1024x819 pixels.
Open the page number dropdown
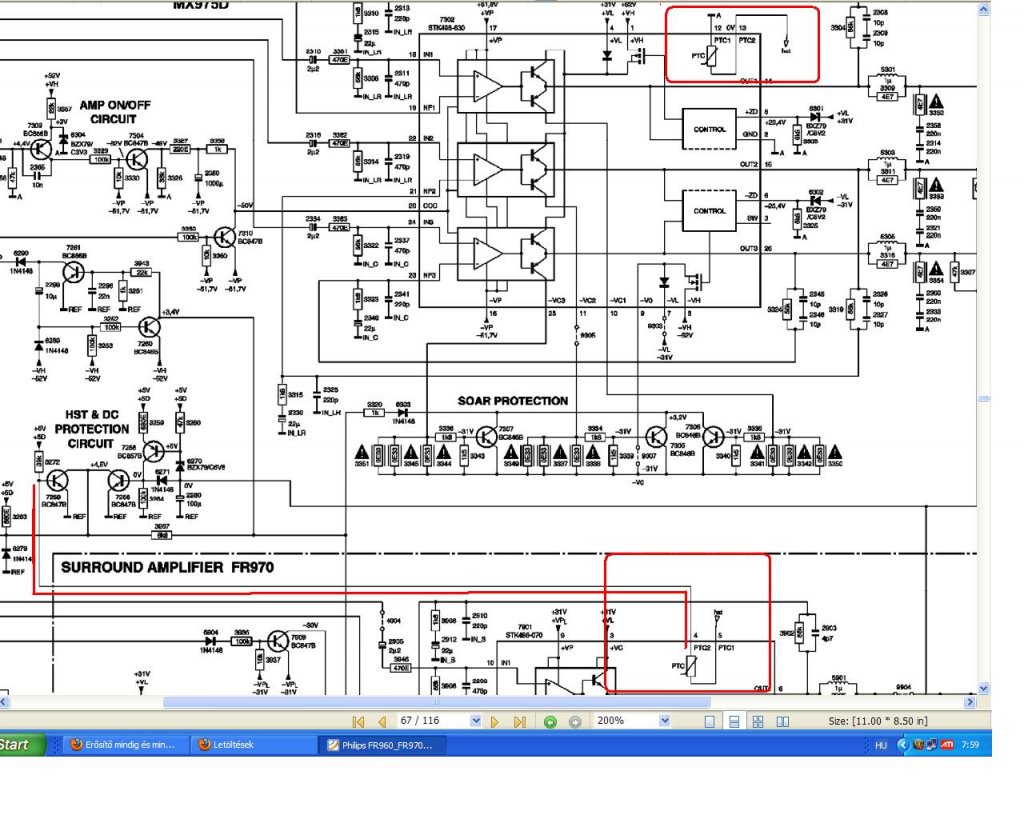[475, 721]
